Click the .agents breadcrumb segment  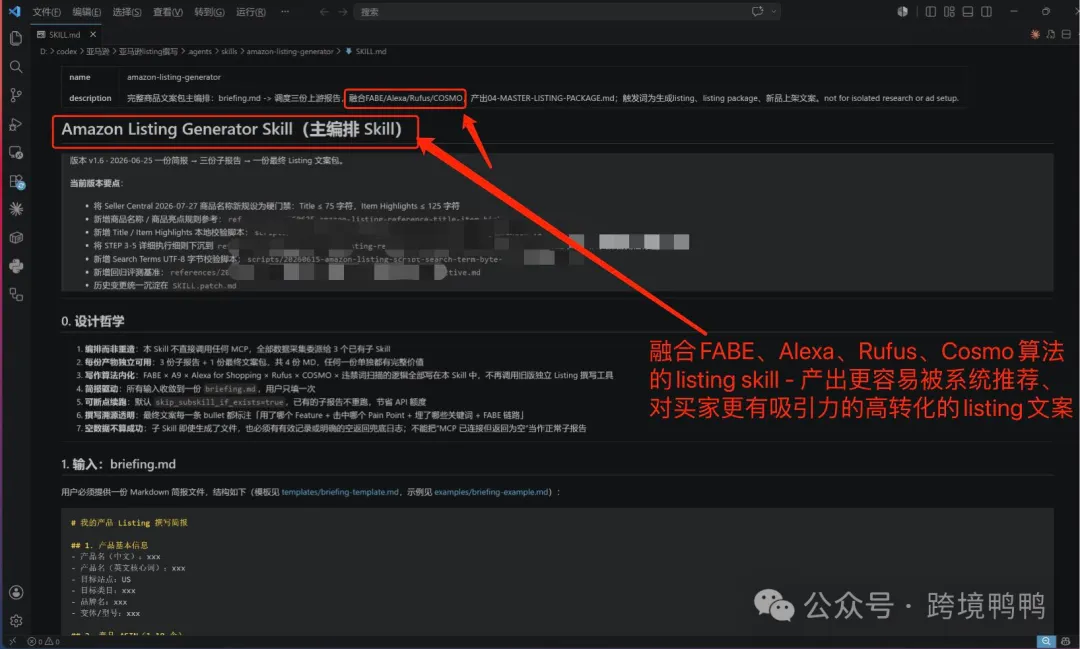(x=200, y=52)
